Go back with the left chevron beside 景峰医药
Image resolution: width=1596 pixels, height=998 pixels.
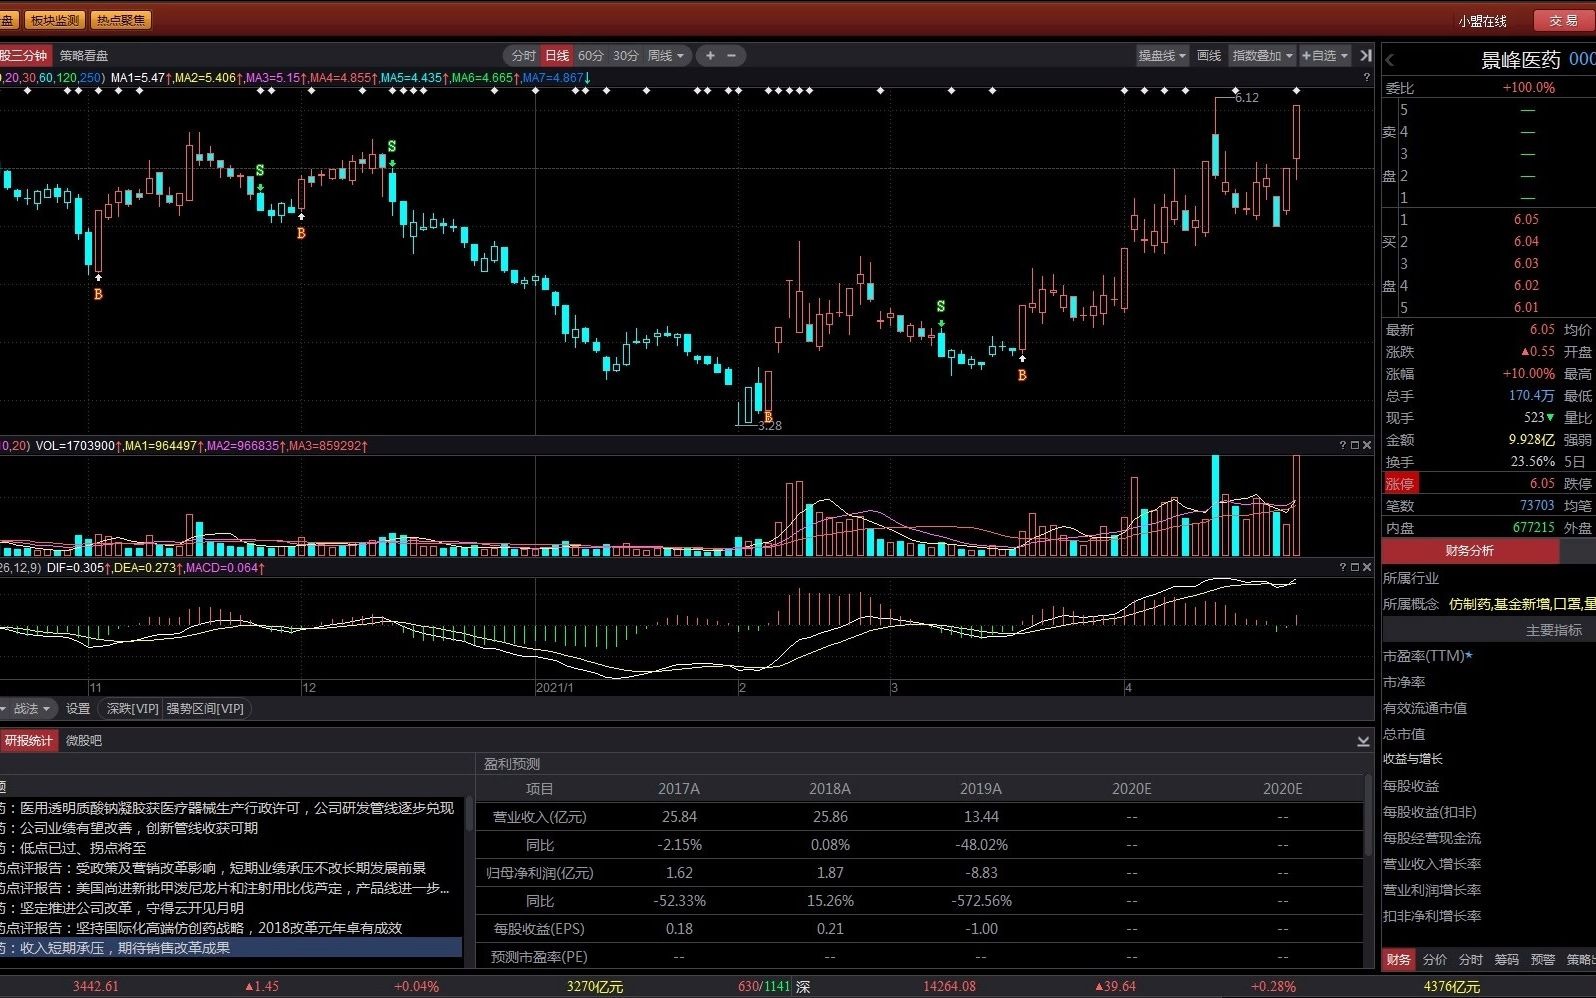[1390, 60]
